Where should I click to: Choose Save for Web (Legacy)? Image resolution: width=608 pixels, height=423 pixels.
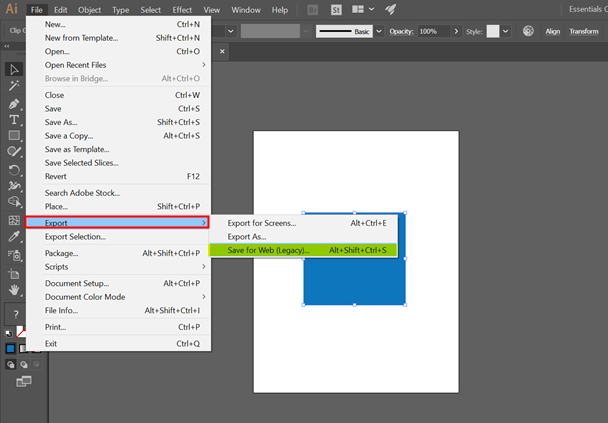point(303,250)
